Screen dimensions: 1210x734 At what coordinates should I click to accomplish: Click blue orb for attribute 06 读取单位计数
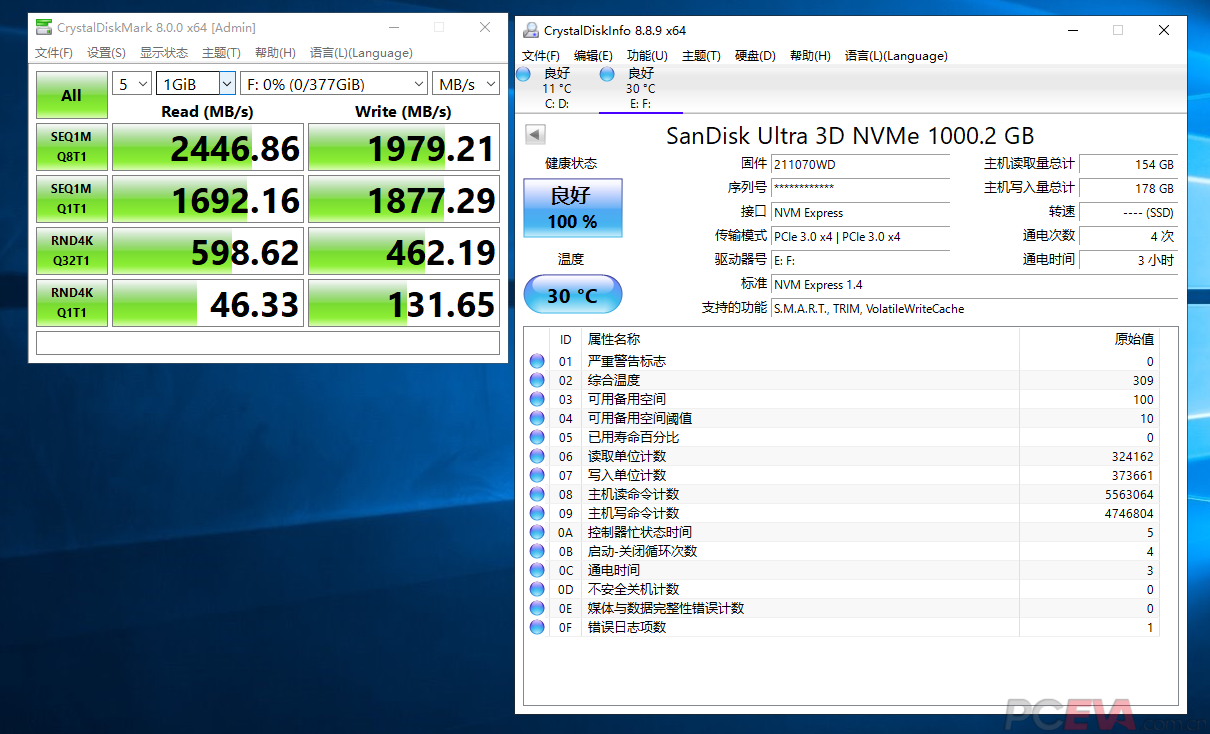coord(538,456)
